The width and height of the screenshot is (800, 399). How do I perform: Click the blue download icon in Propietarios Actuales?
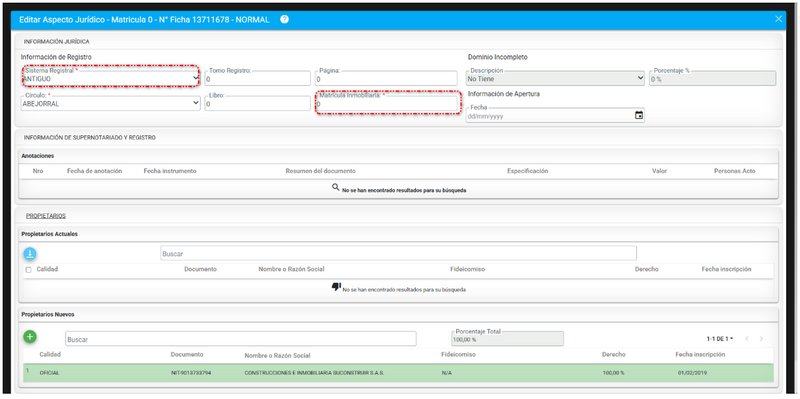pyautogui.click(x=30, y=254)
